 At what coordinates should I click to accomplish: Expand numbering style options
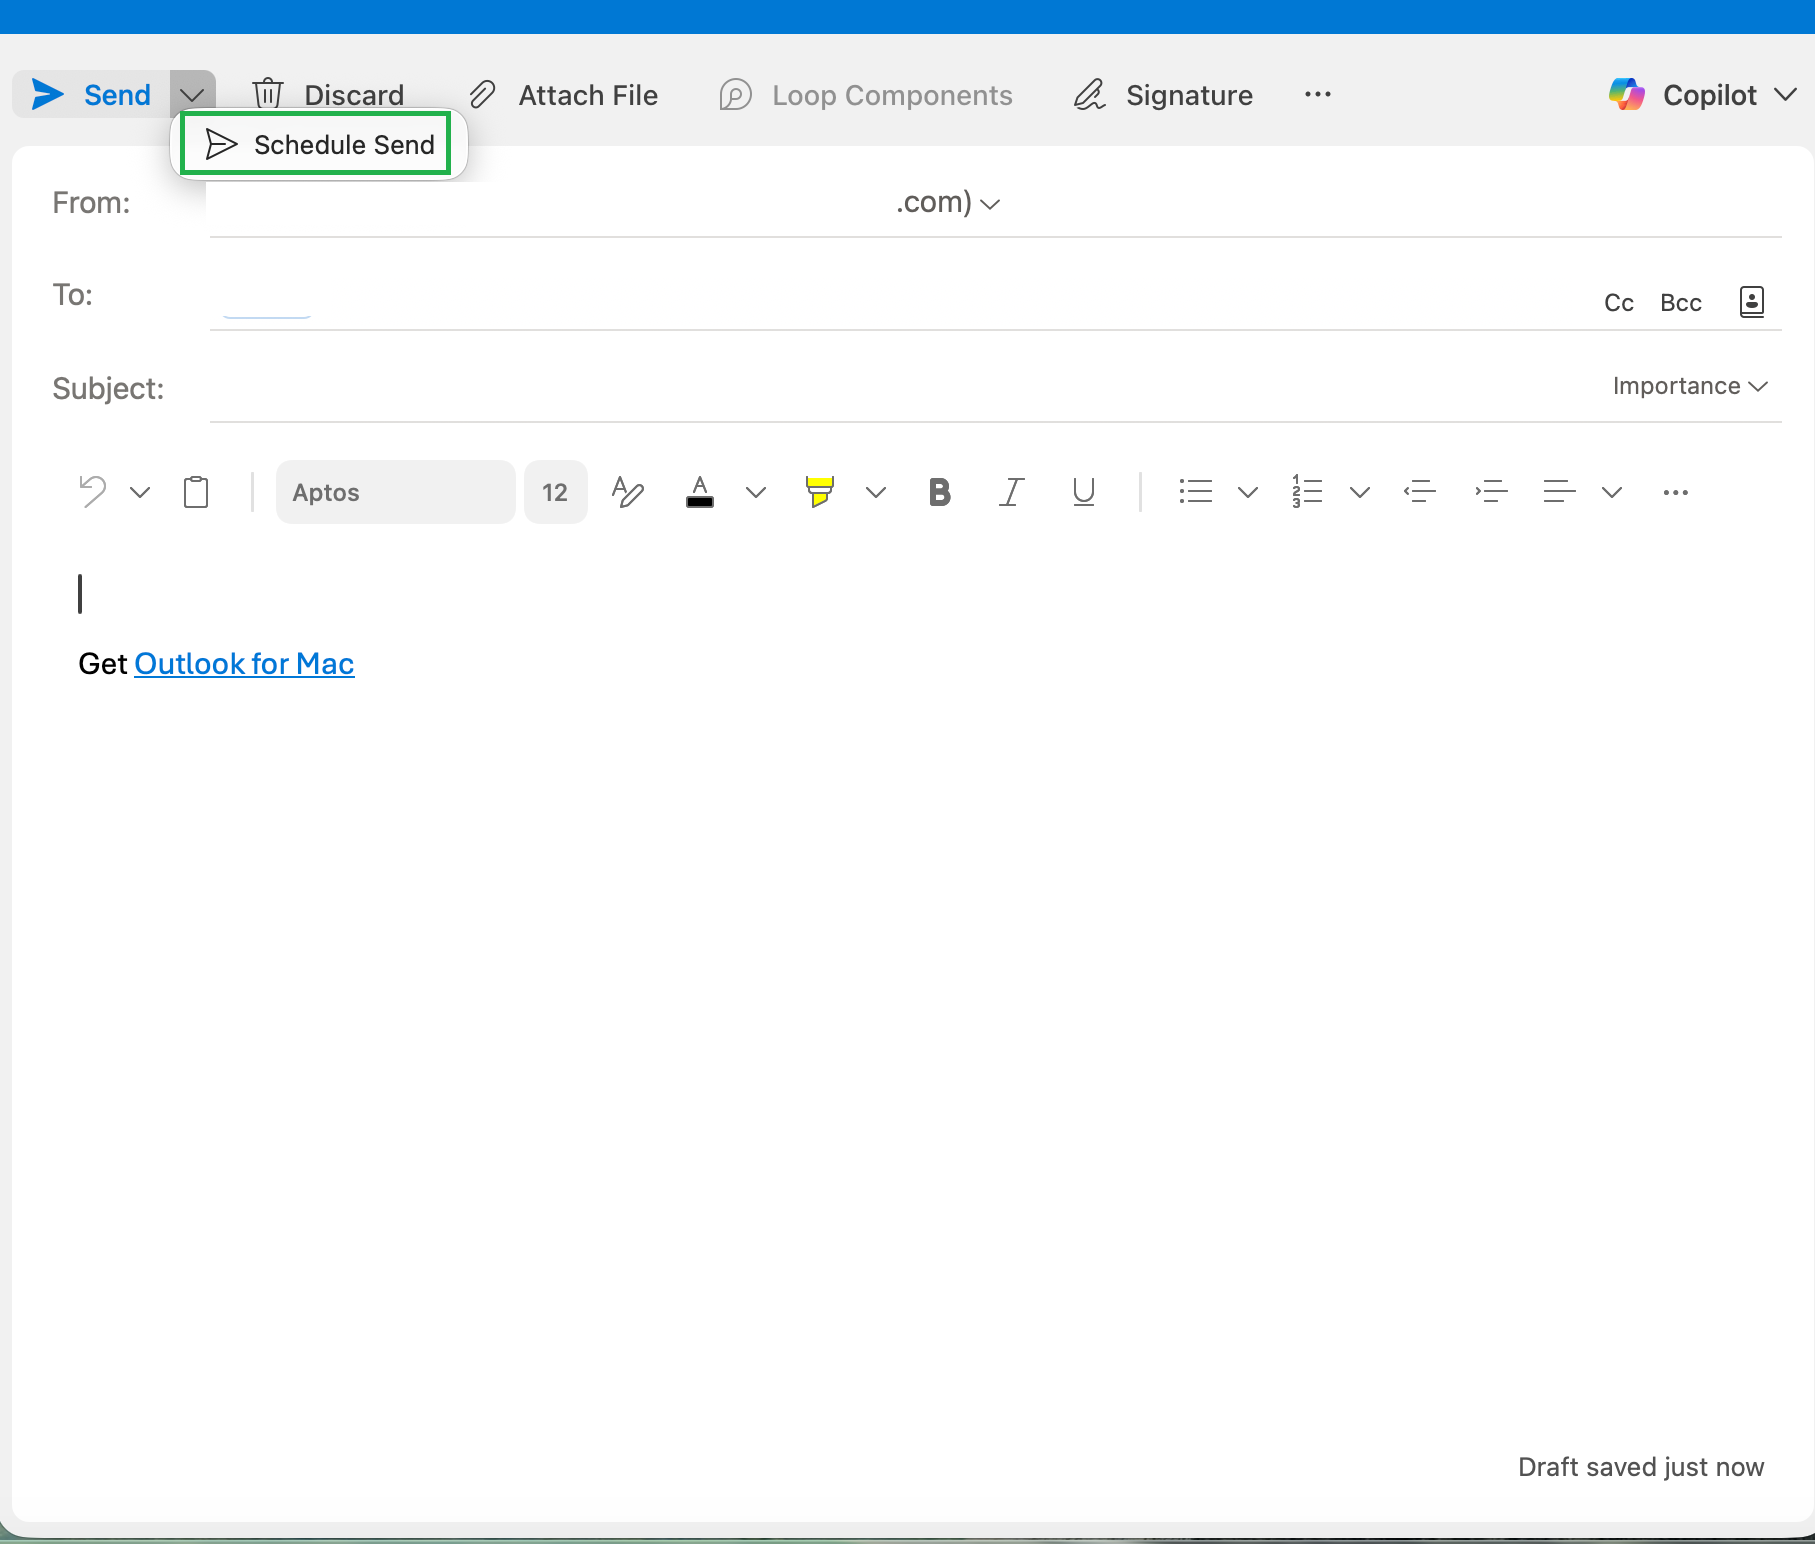click(x=1360, y=492)
